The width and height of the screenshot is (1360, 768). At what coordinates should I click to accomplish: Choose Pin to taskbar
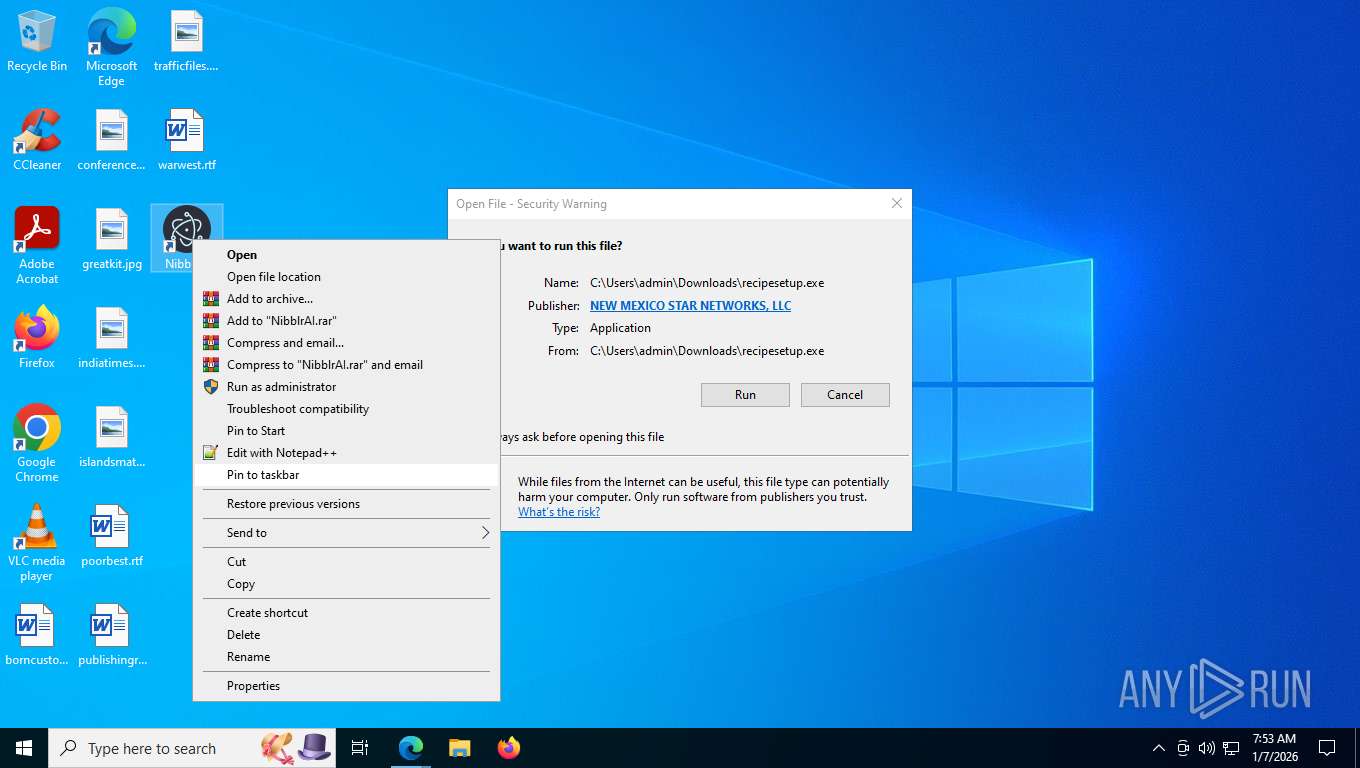pyautogui.click(x=346, y=475)
